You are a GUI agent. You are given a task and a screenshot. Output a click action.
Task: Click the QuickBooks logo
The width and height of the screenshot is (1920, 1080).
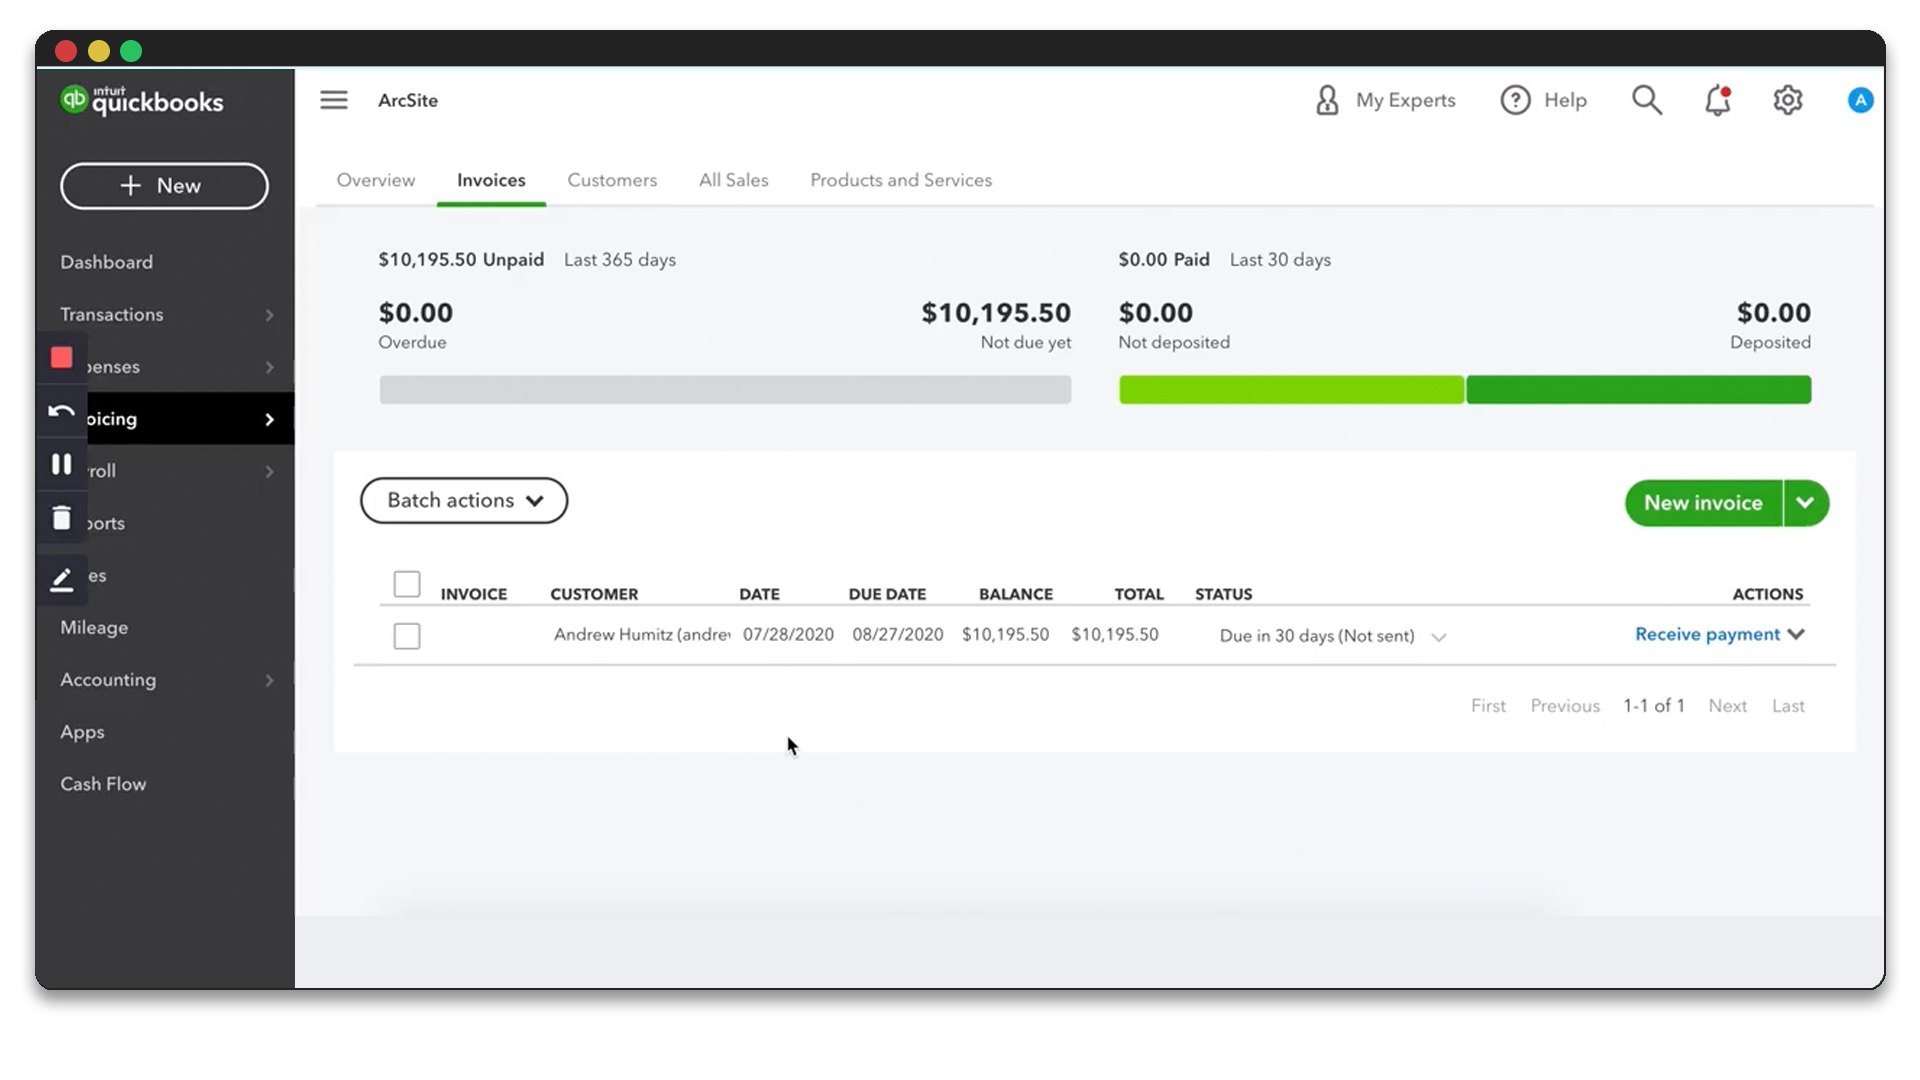pos(141,100)
